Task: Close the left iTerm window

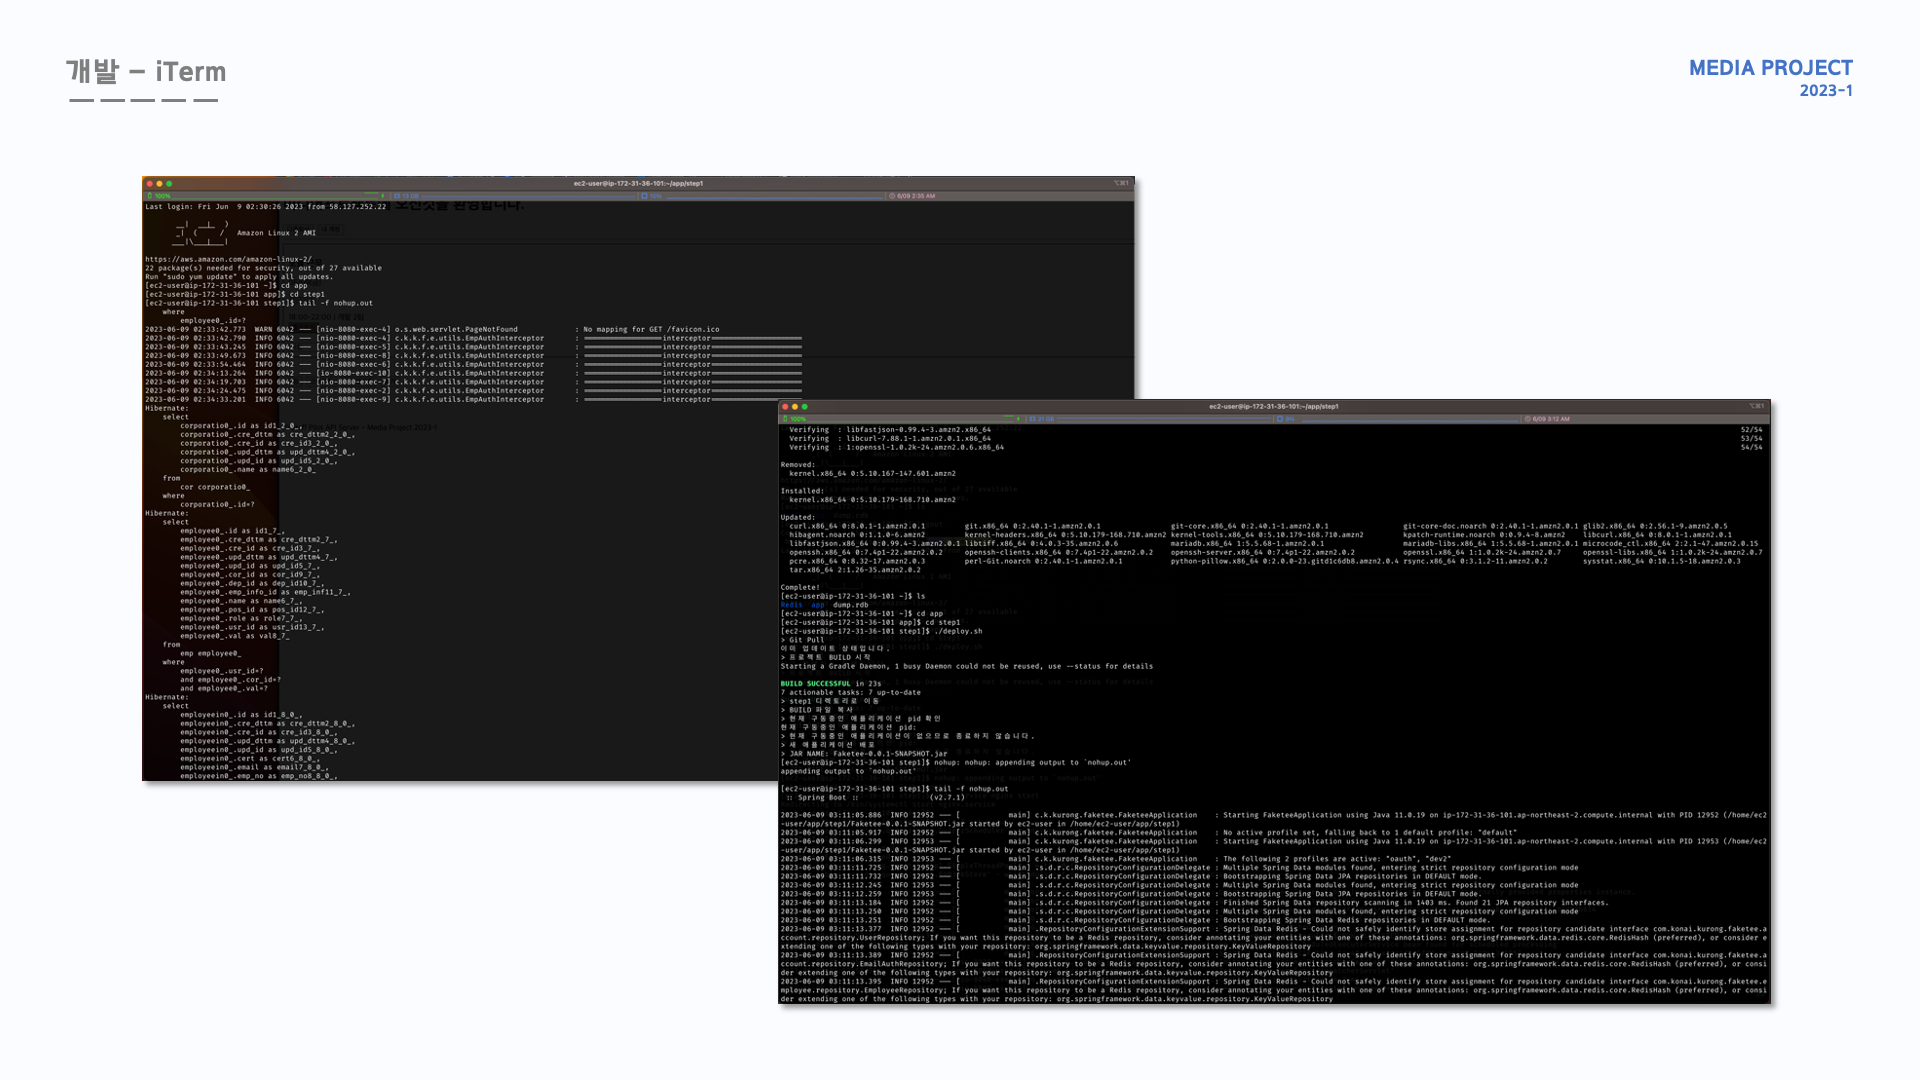Action: pyautogui.click(x=149, y=184)
